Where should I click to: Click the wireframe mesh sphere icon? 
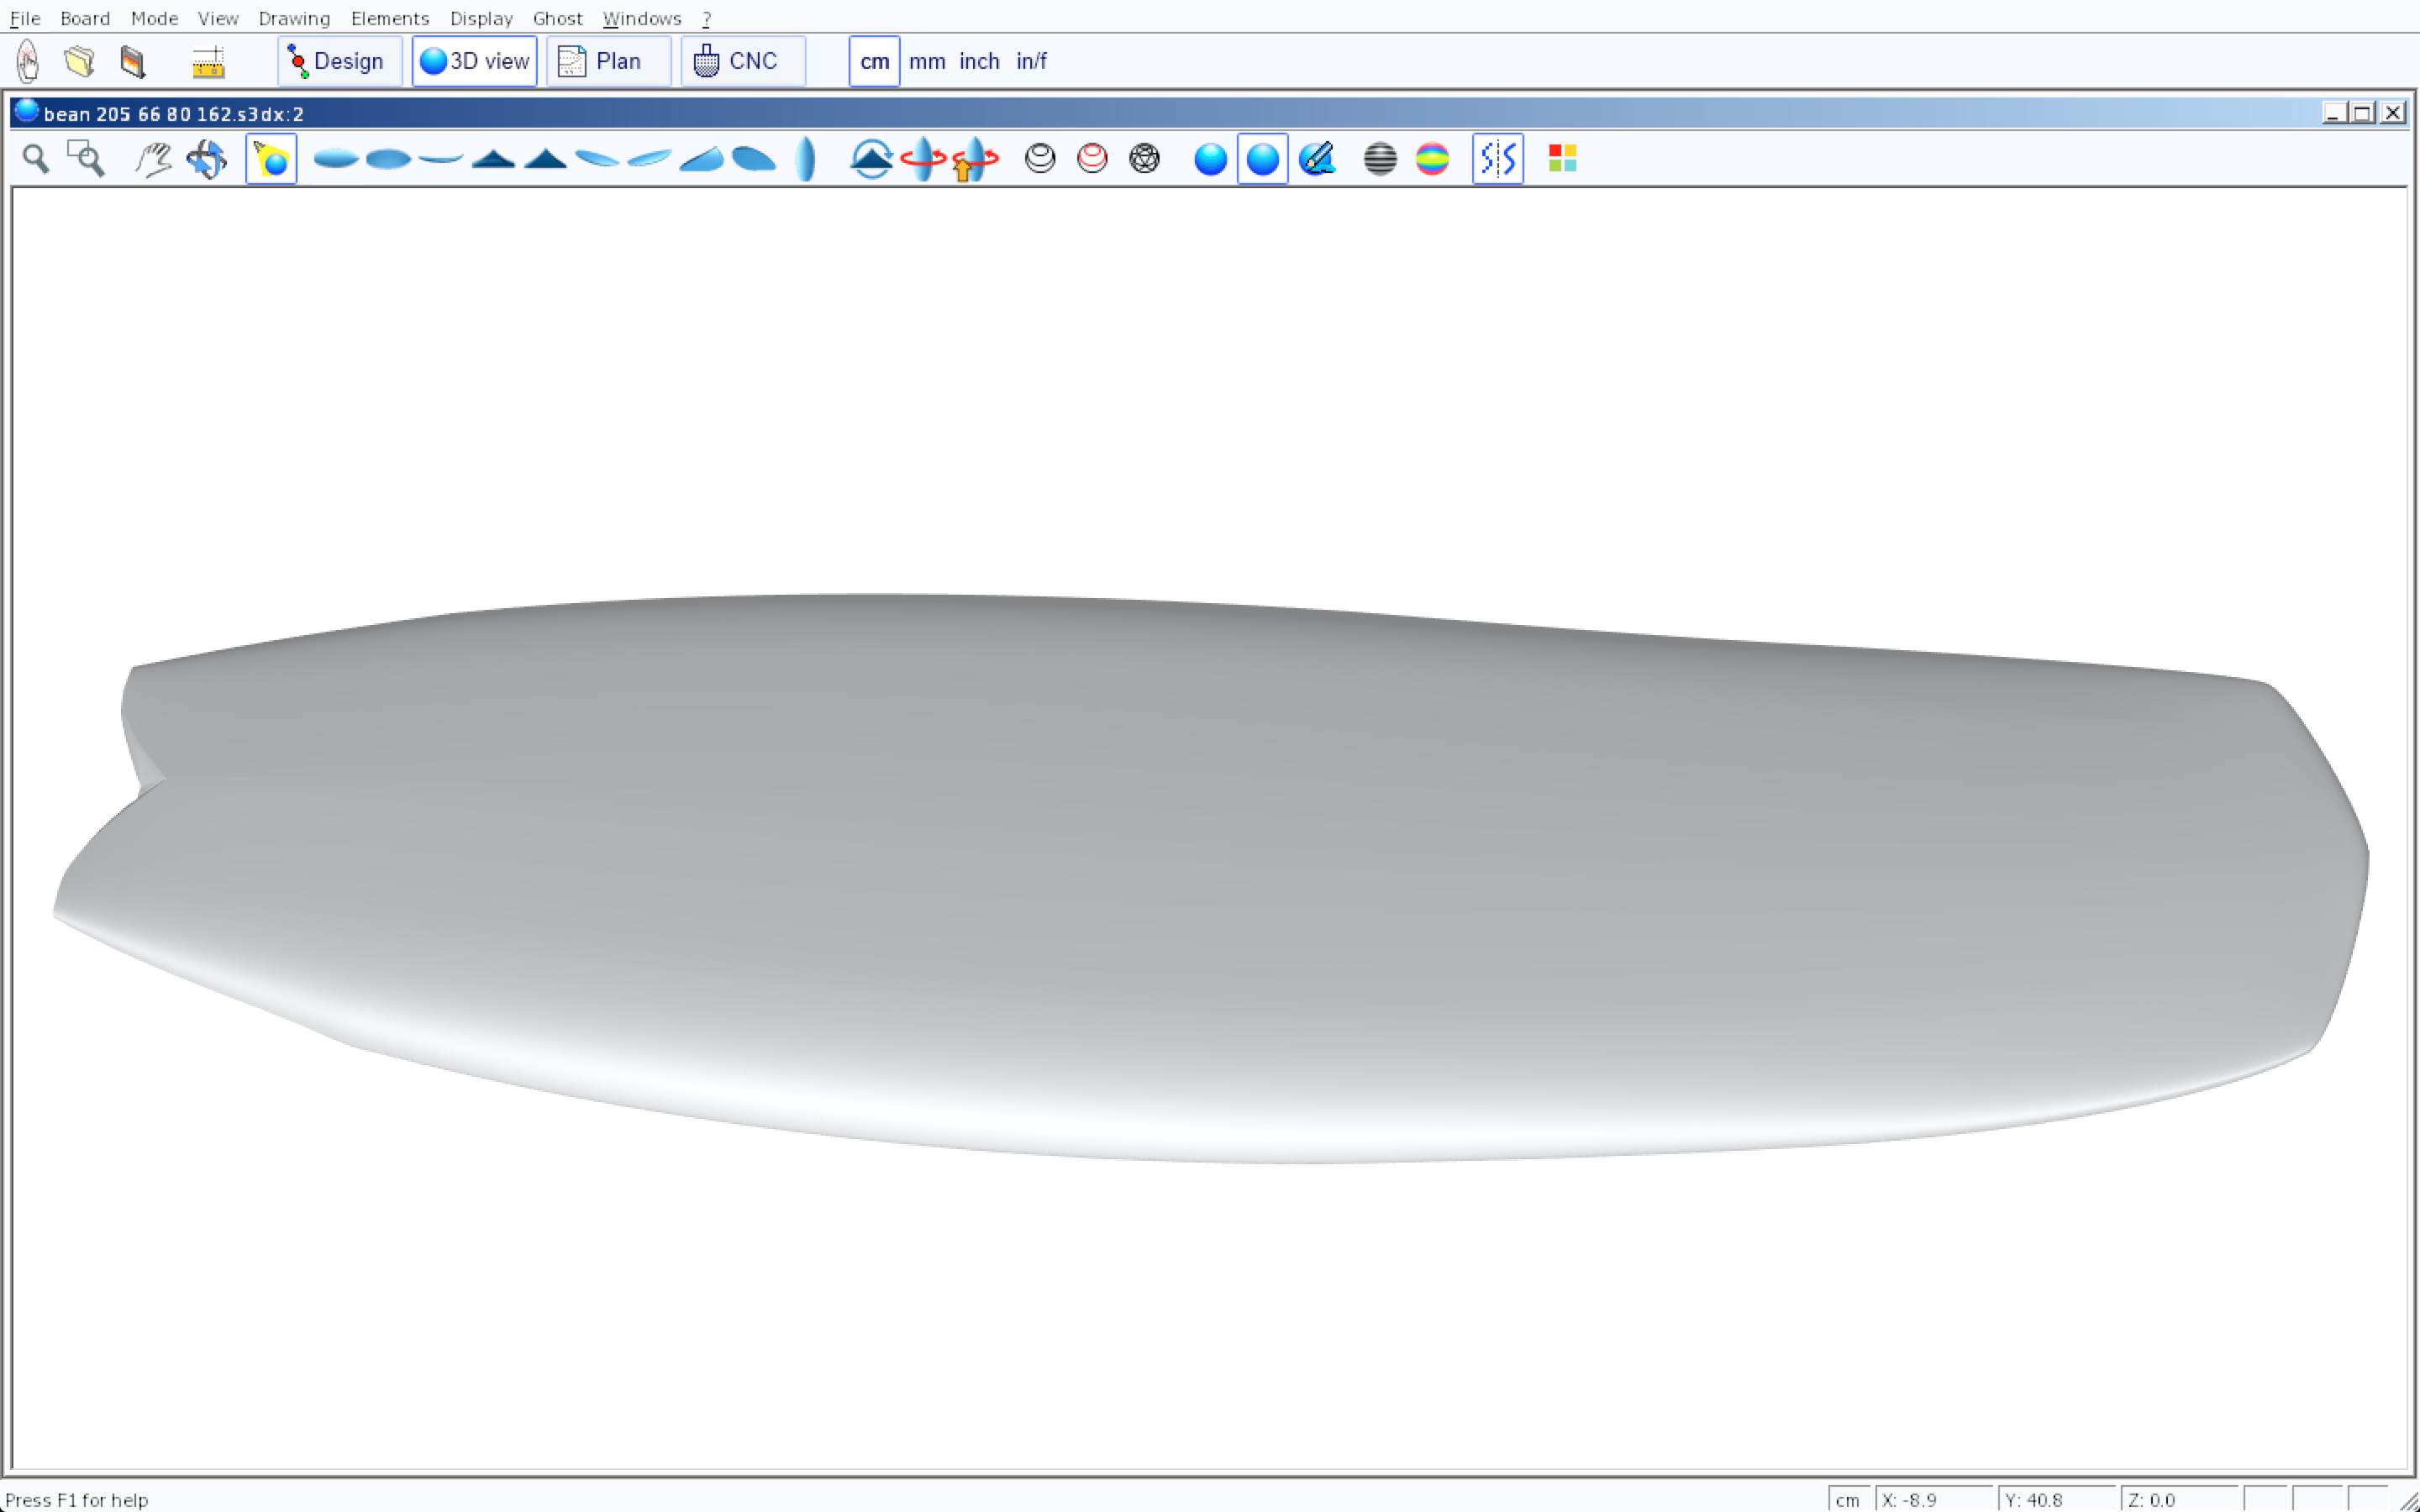(x=1144, y=159)
